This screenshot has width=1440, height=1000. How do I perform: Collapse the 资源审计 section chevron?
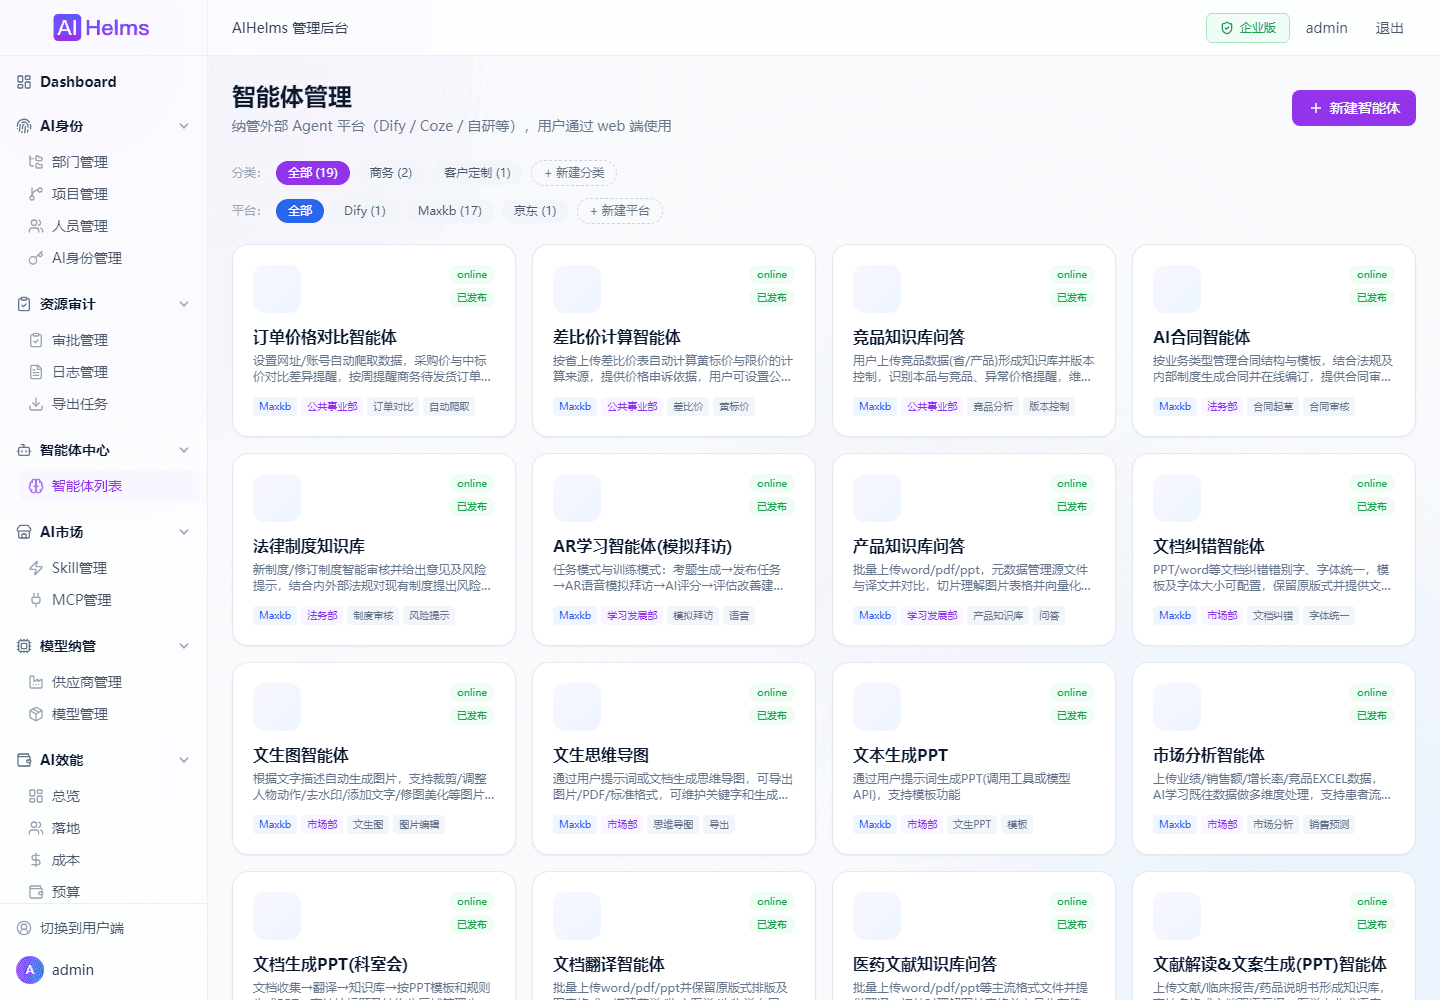(x=184, y=304)
